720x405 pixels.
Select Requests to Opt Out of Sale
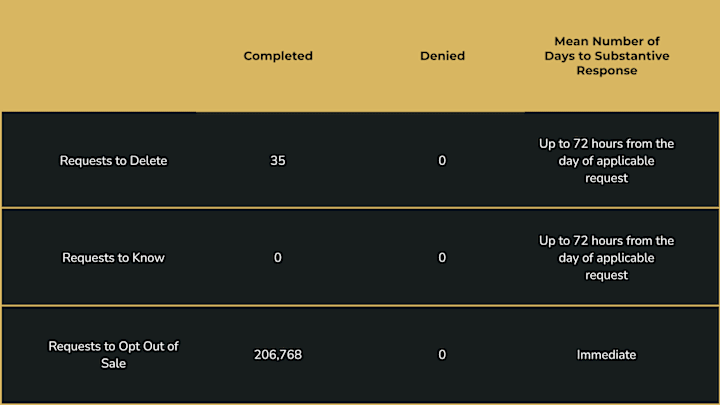(113, 354)
